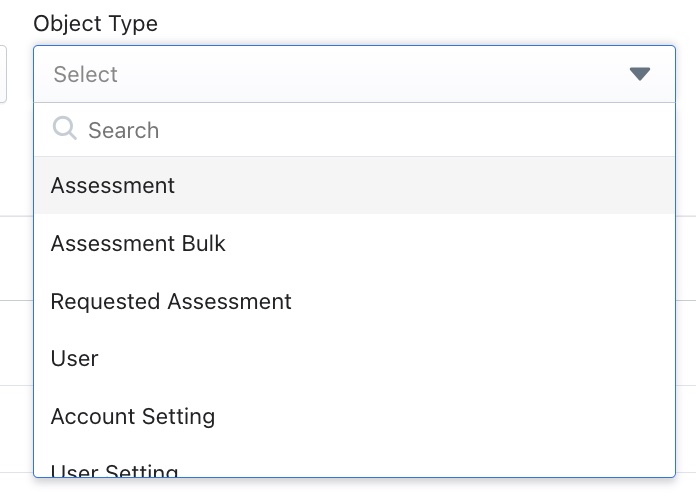Click the dropdown arrow triangle icon

coord(640,74)
